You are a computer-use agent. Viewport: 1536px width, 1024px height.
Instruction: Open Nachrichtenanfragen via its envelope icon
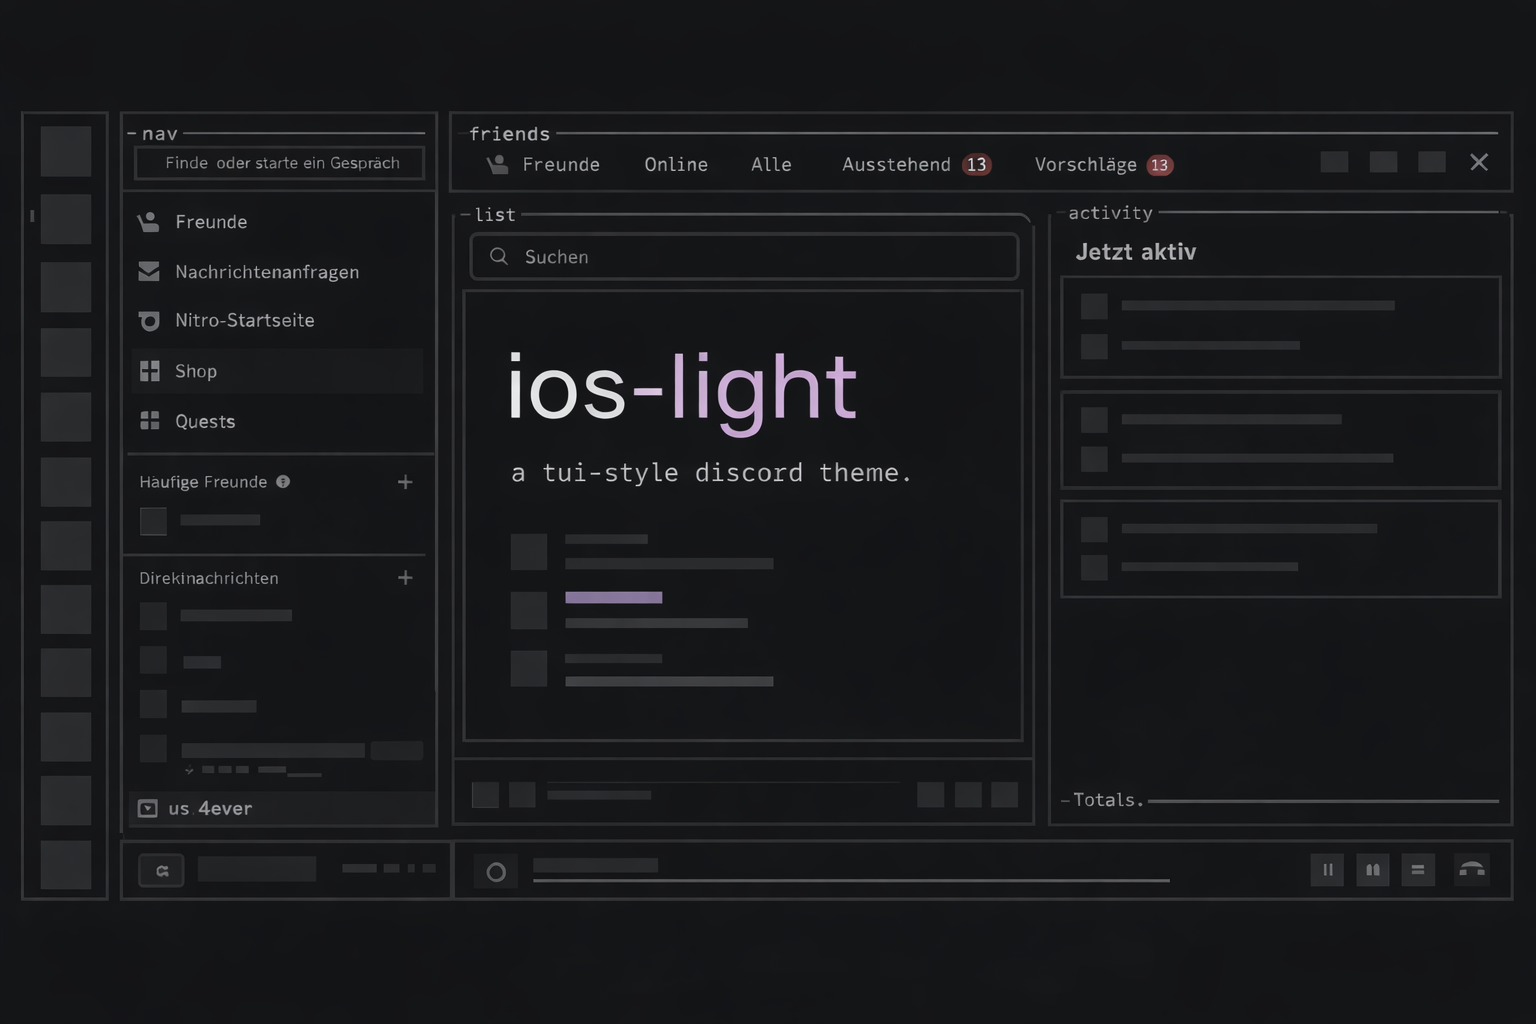pos(149,271)
